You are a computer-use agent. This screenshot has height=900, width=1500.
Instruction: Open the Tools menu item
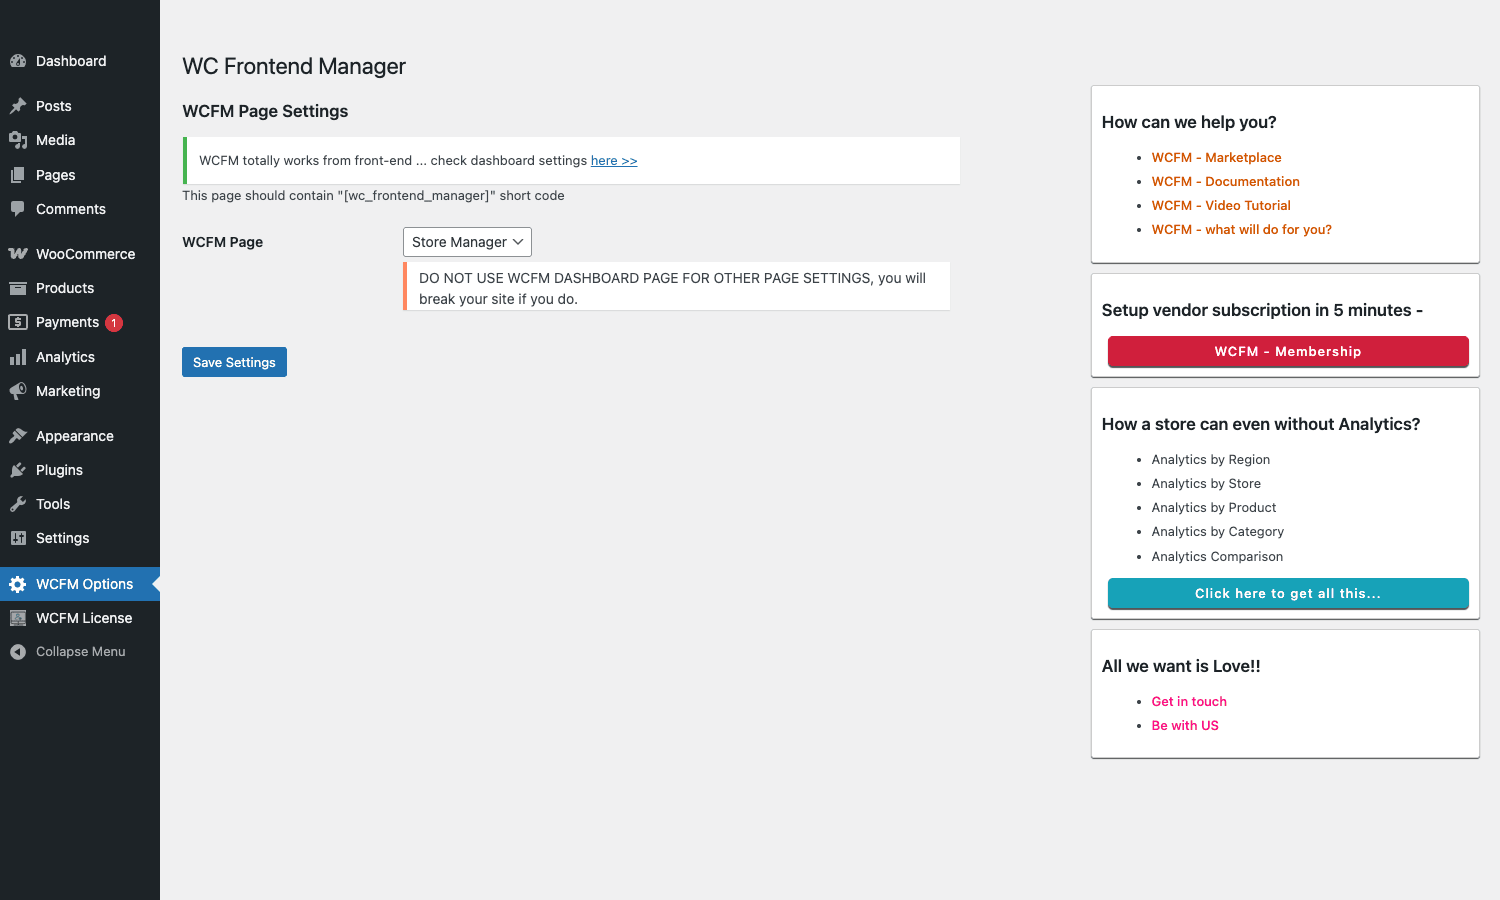pos(80,504)
